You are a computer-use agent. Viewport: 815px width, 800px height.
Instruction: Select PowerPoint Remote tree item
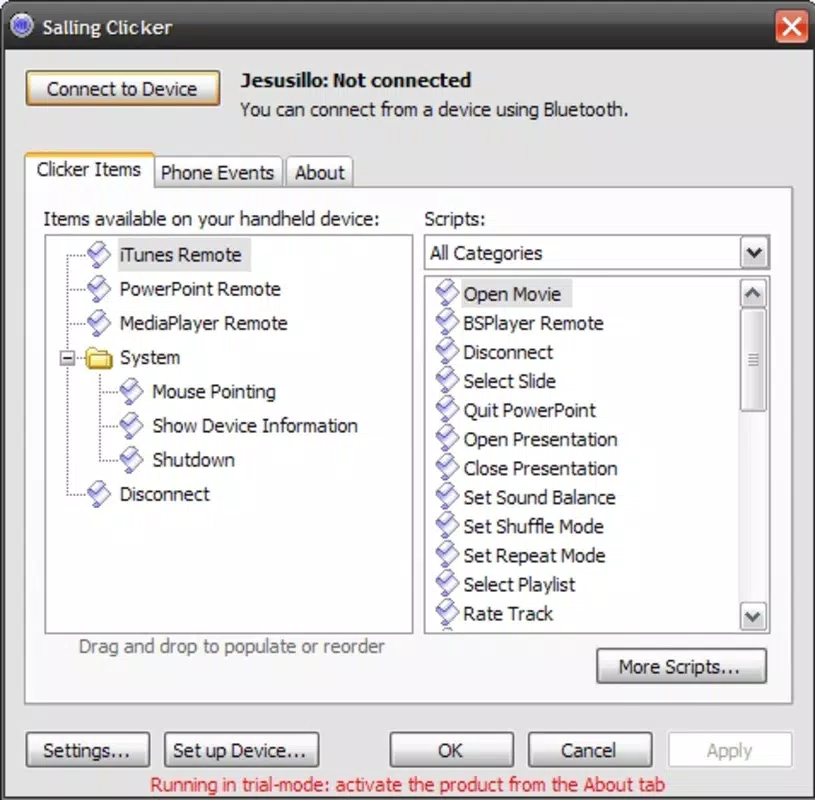200,289
